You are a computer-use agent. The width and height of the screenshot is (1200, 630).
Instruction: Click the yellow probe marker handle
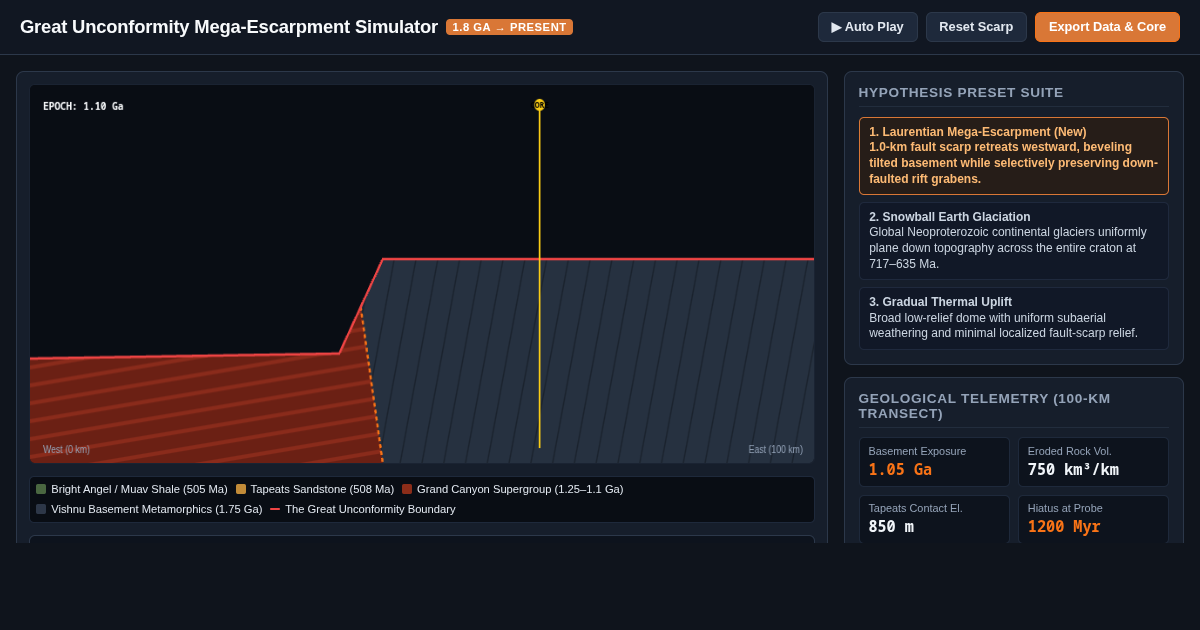(x=539, y=105)
